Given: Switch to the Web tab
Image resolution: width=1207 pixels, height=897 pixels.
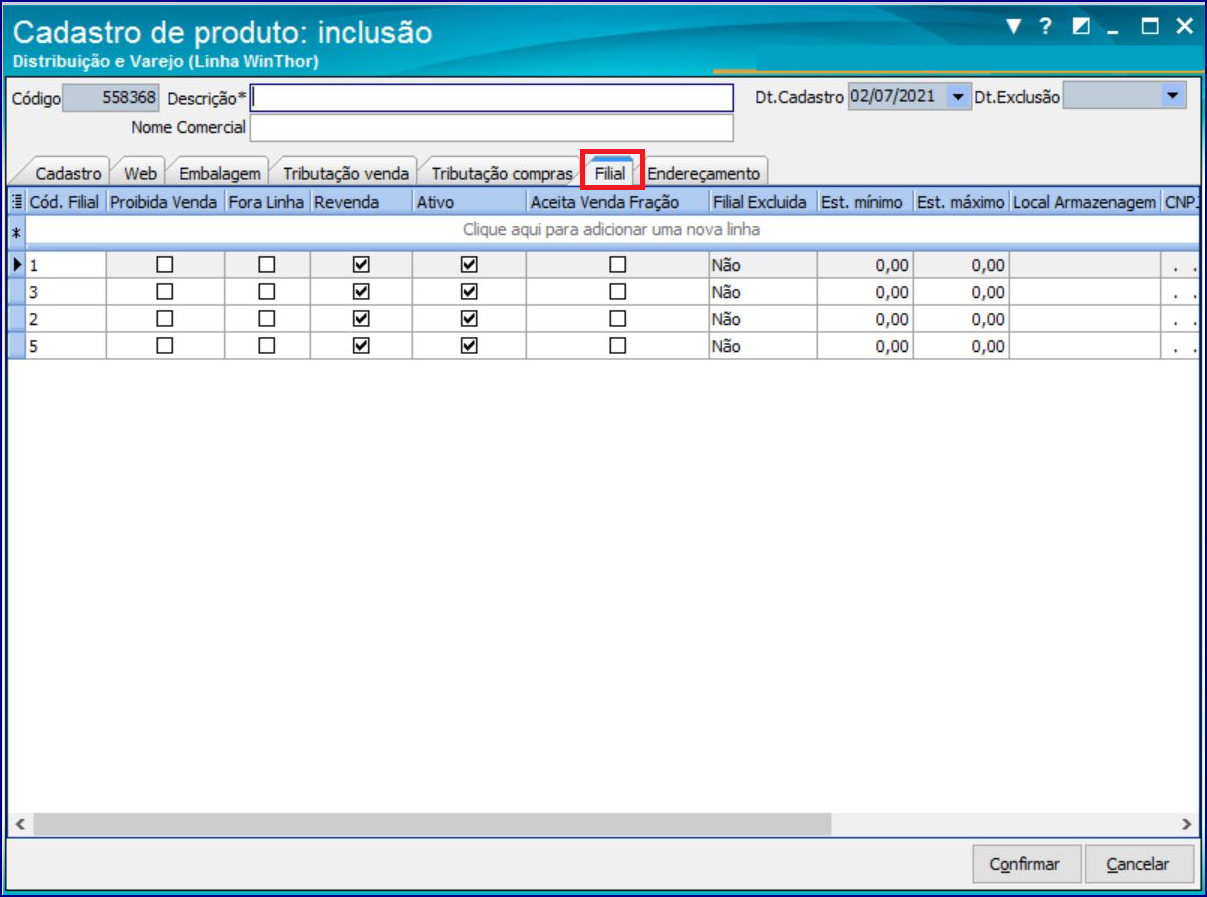Looking at the screenshot, I should pyautogui.click(x=140, y=173).
